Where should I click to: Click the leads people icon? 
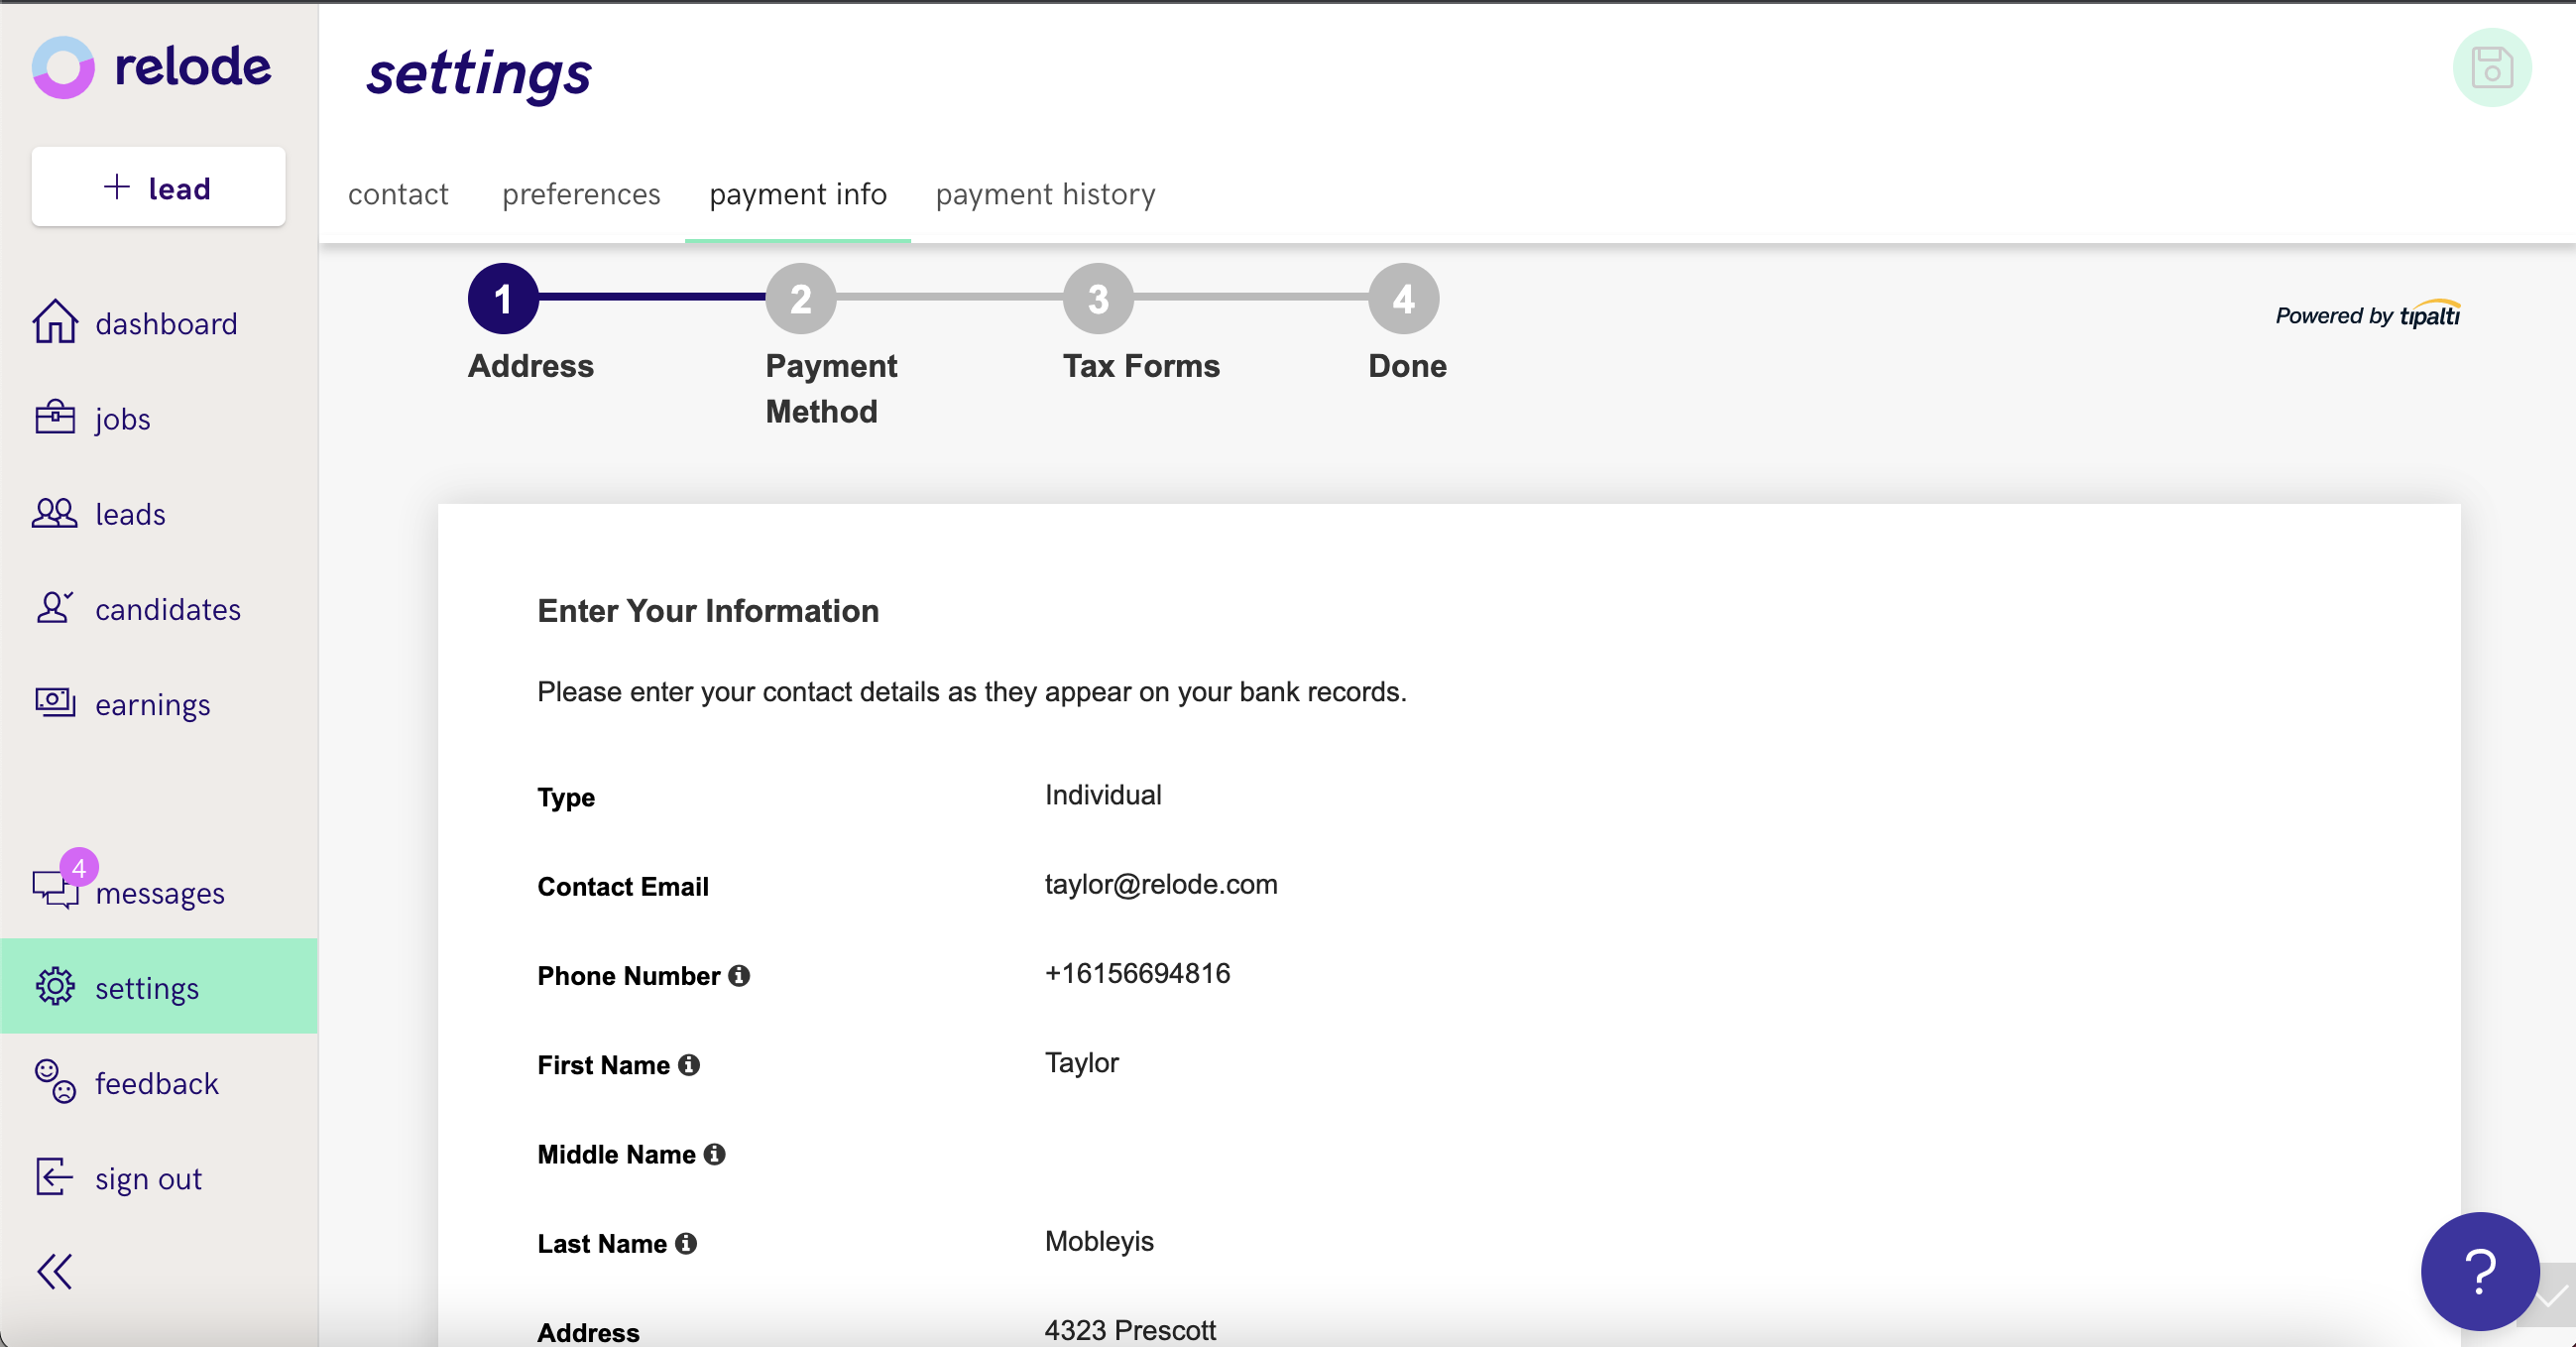(x=55, y=513)
